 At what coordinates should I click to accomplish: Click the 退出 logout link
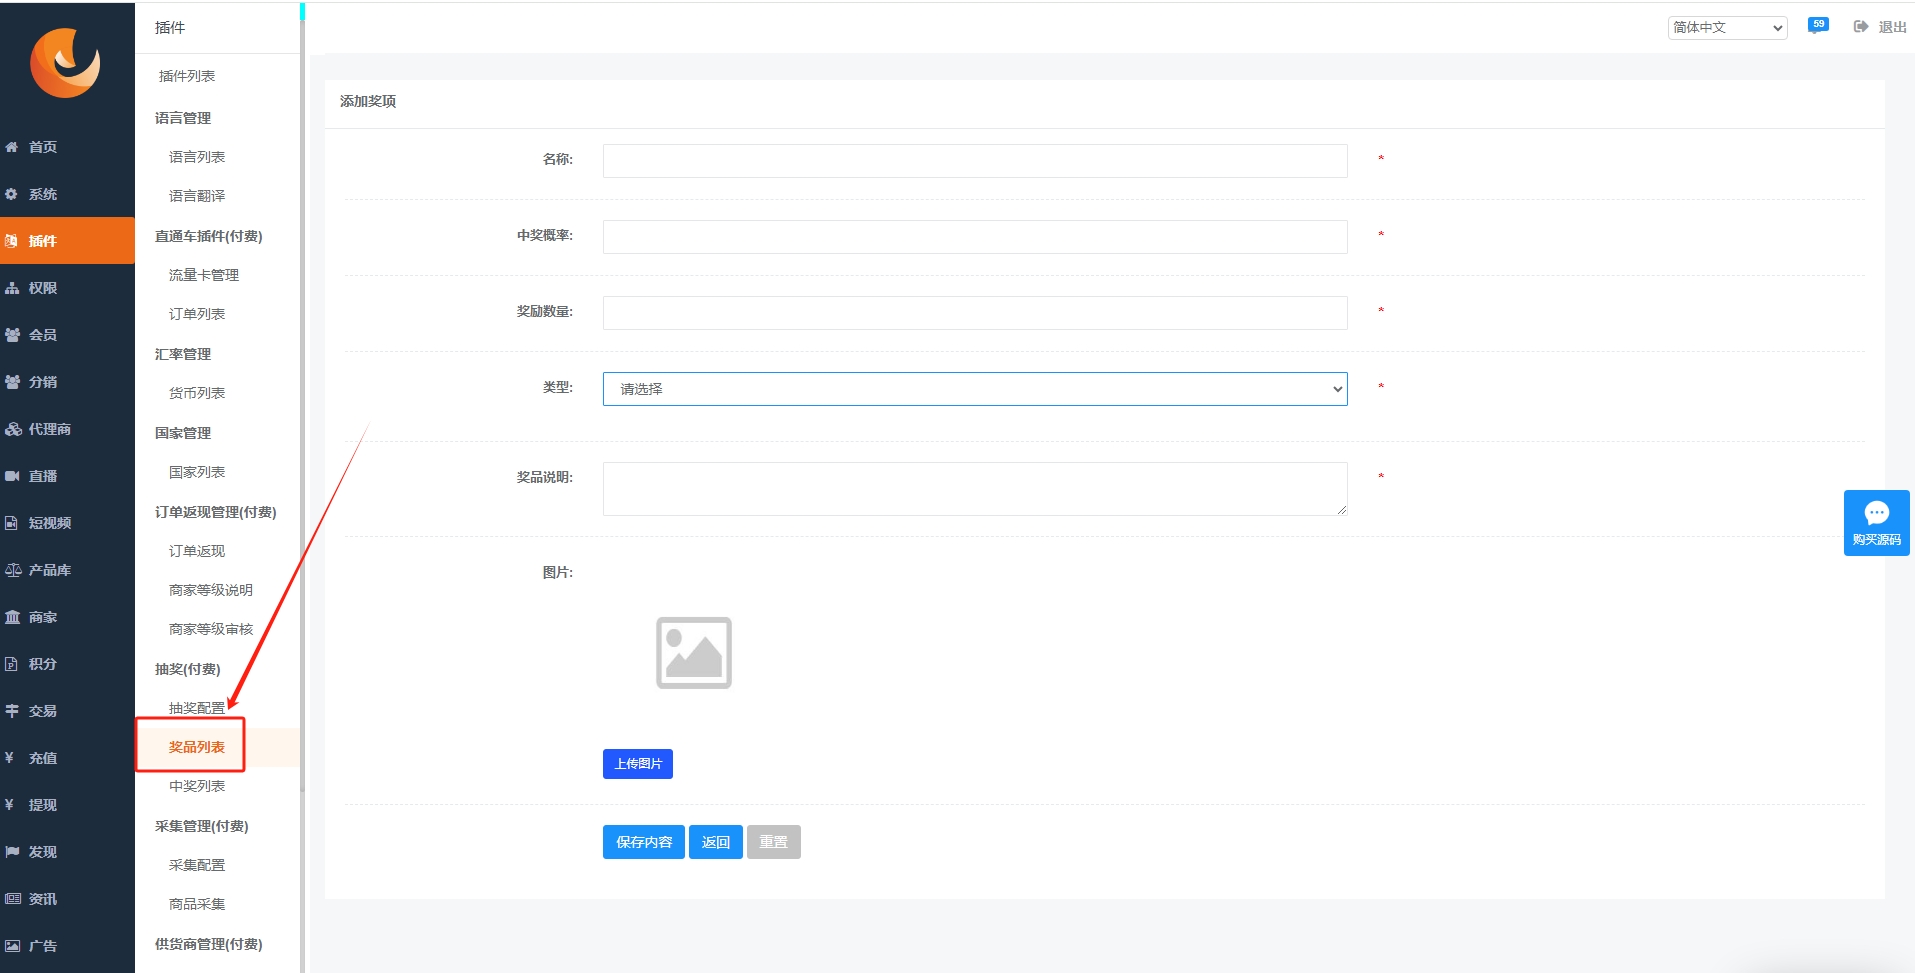[1892, 28]
